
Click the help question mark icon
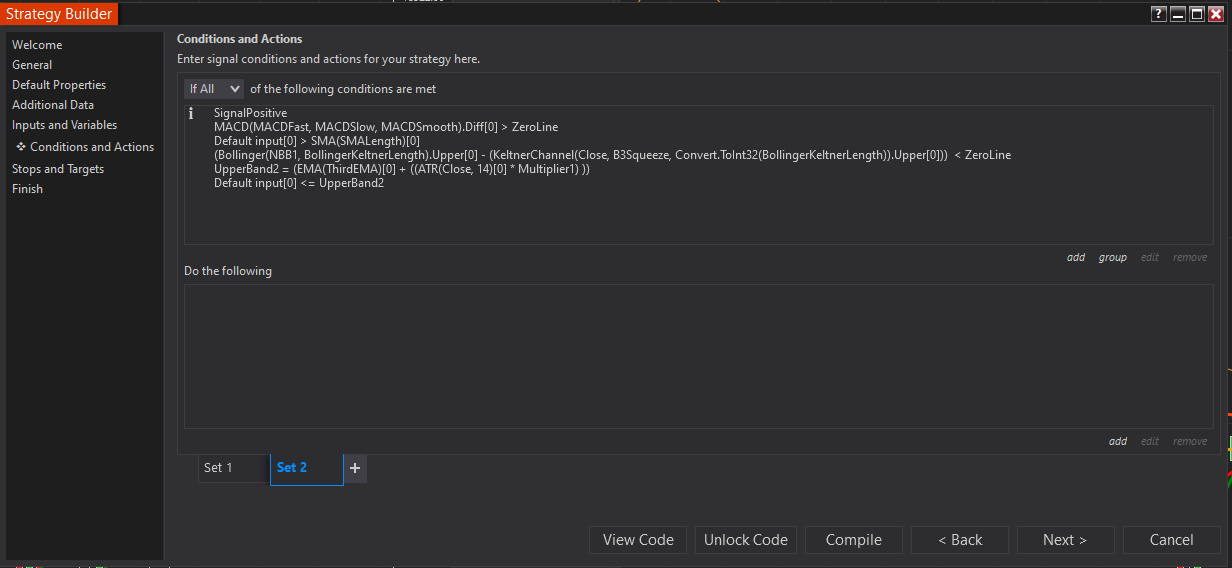point(1159,14)
